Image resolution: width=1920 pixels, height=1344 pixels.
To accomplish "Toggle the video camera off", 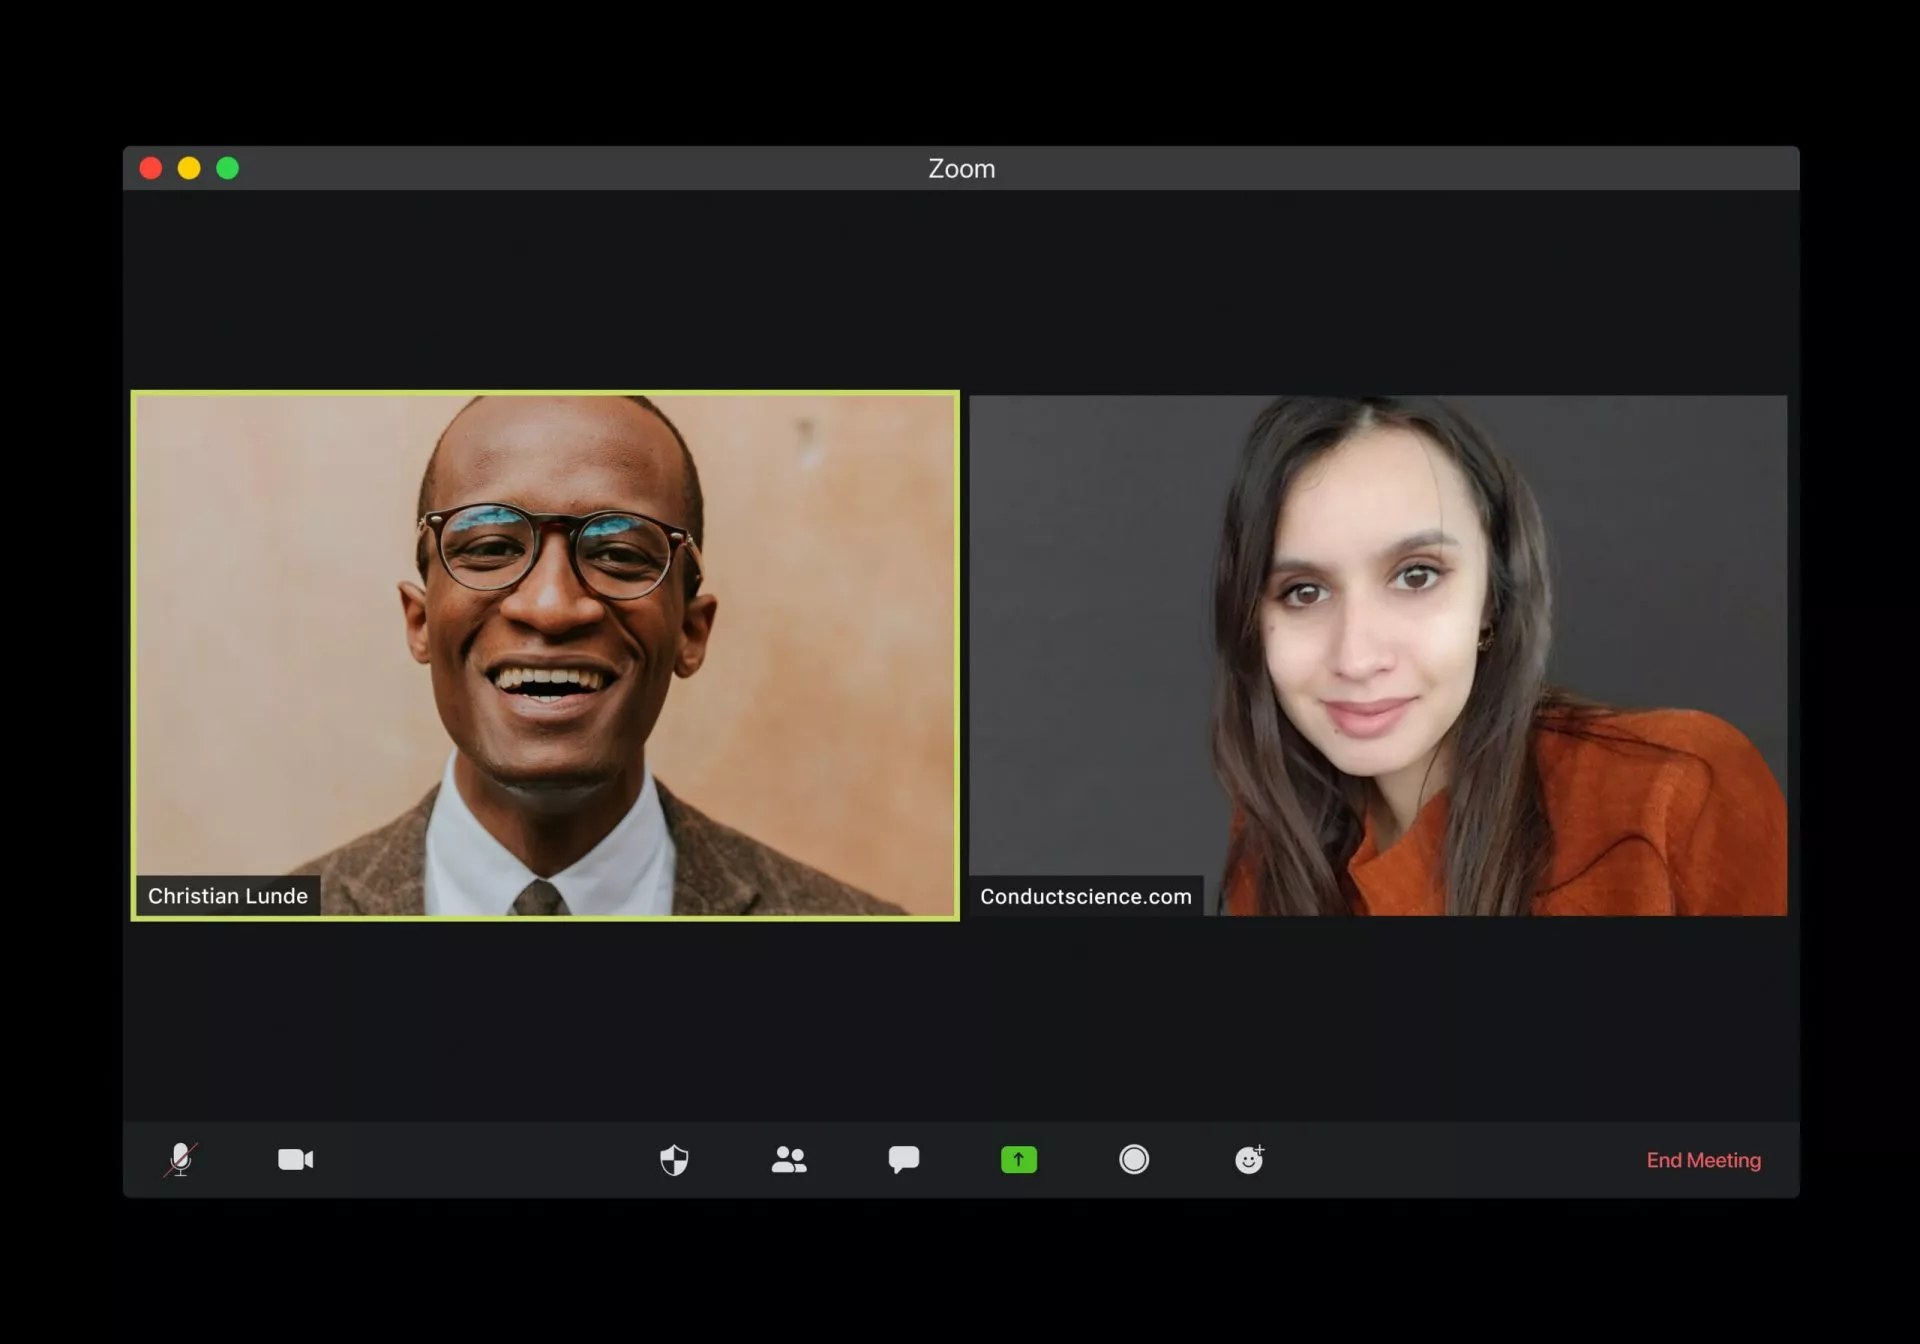I will pos(296,1160).
